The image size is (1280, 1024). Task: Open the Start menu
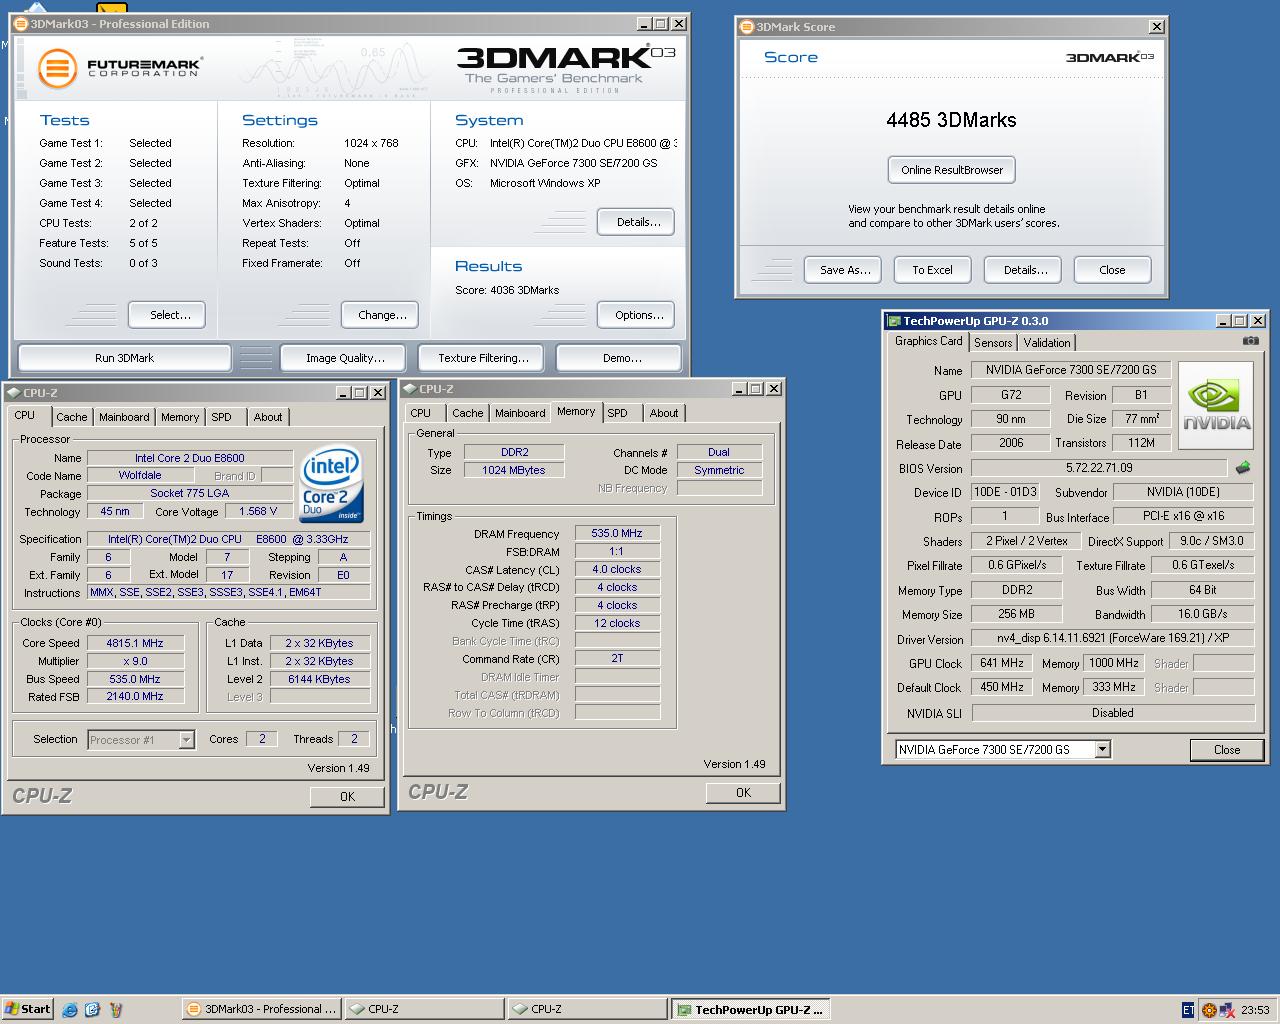[x=27, y=1009]
